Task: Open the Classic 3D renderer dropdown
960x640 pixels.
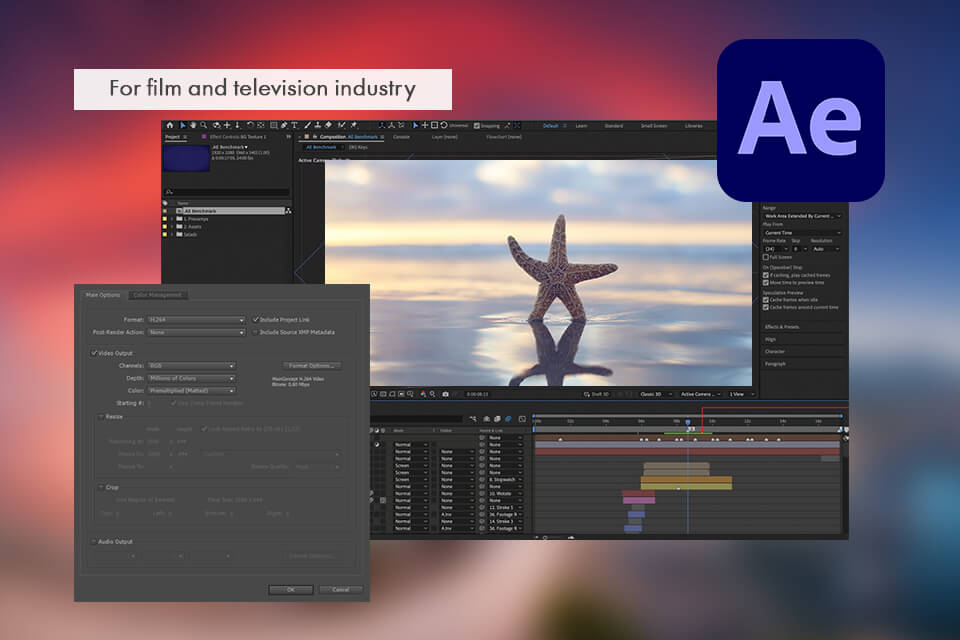Action: (x=655, y=394)
